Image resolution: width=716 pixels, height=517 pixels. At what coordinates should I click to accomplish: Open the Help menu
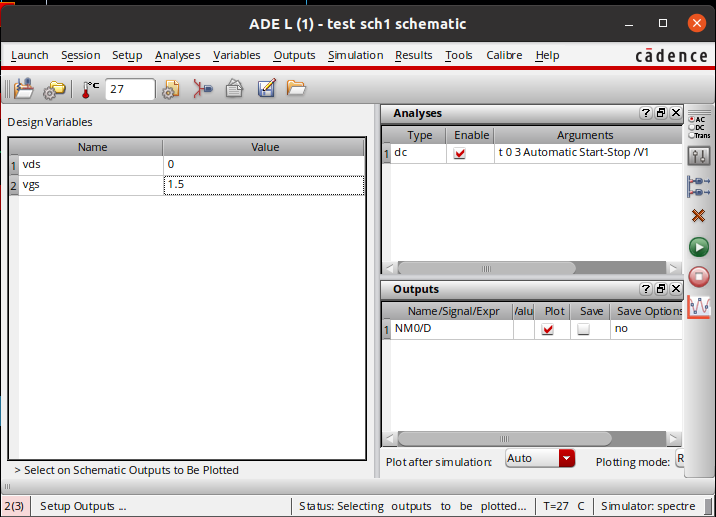pos(548,55)
